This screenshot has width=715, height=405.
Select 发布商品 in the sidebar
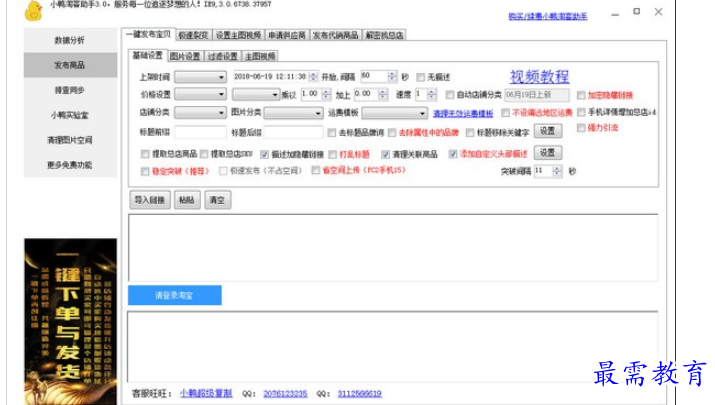[x=70, y=65]
